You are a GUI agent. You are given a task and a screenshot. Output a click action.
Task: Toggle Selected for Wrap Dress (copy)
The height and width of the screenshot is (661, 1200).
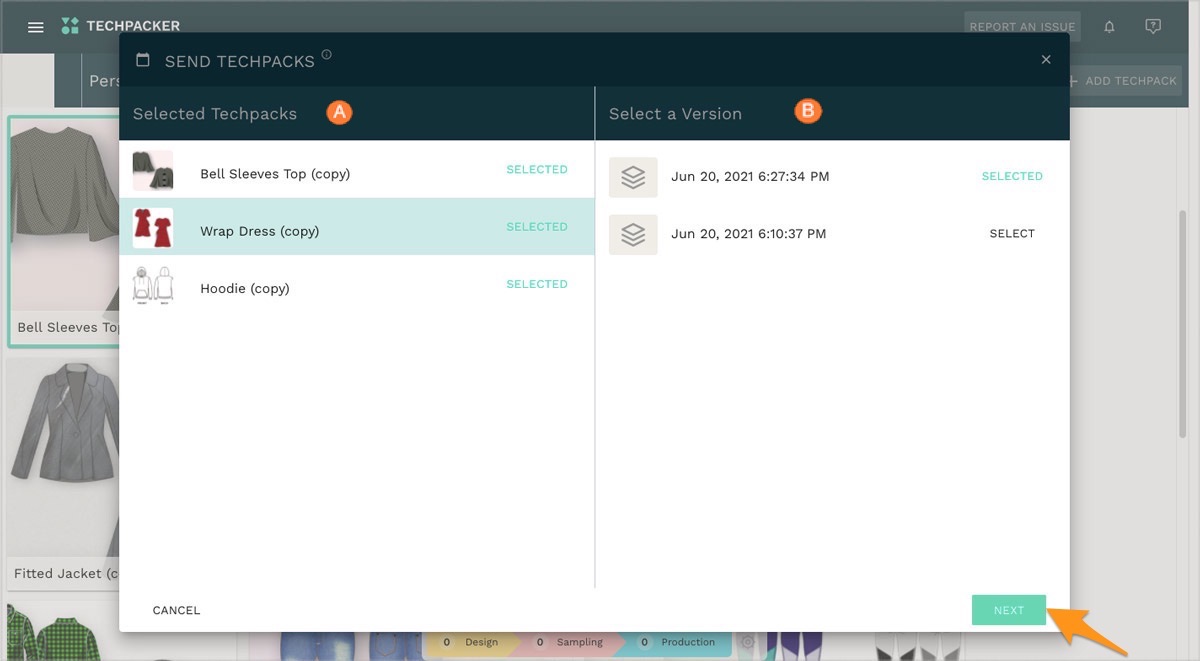coord(536,227)
